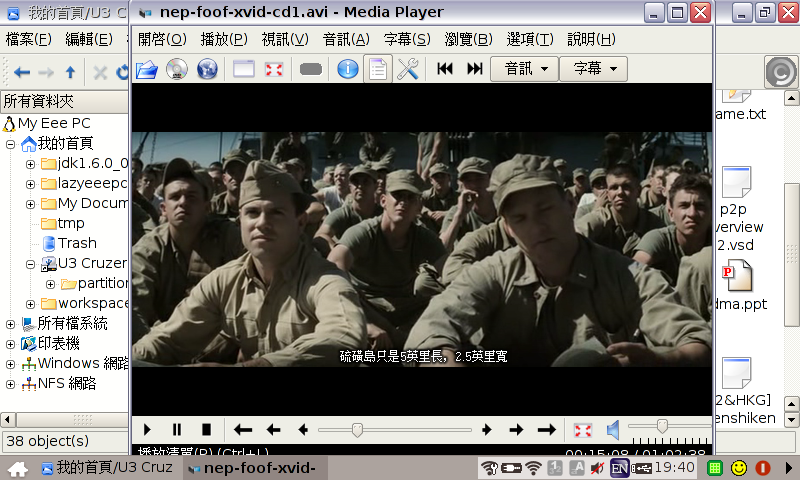Toggle fullscreen in the bottom control bar
This screenshot has height=480, width=800.
click(583, 430)
